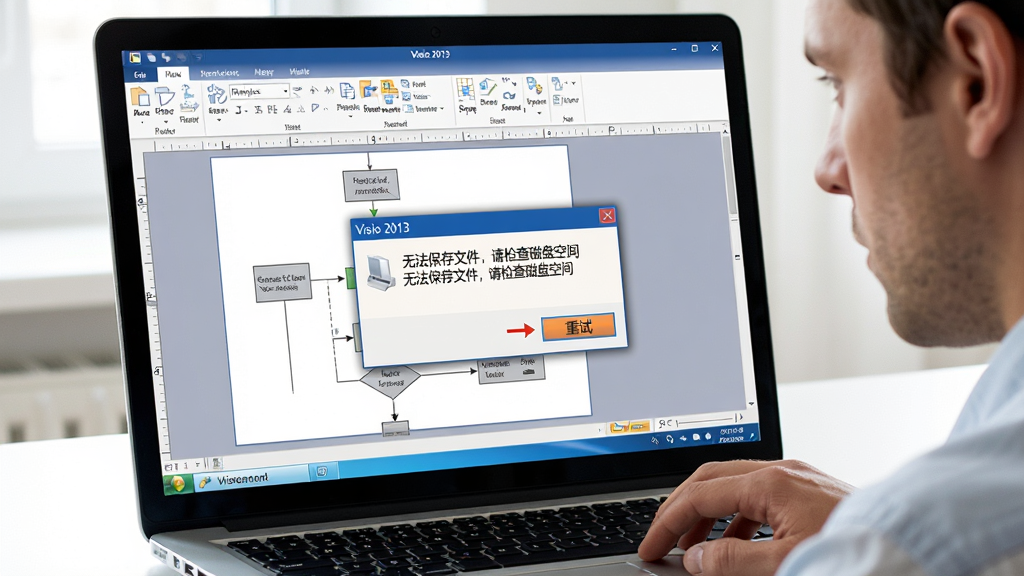Image resolution: width=1024 pixels, height=576 pixels.
Task: Open the small dropdown above the link icon
Action: tap(514, 83)
